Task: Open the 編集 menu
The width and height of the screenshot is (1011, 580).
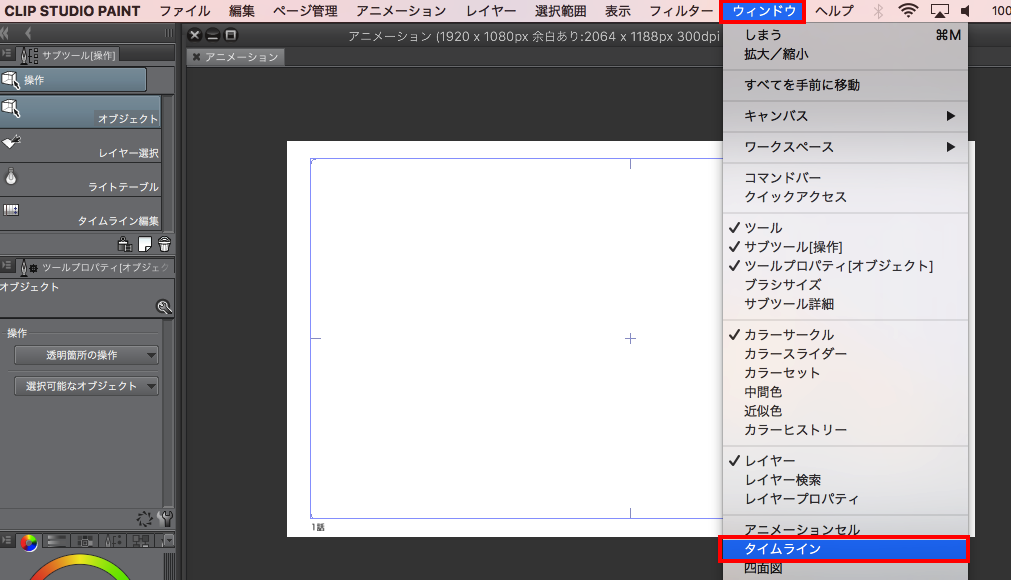Action: [x=242, y=11]
